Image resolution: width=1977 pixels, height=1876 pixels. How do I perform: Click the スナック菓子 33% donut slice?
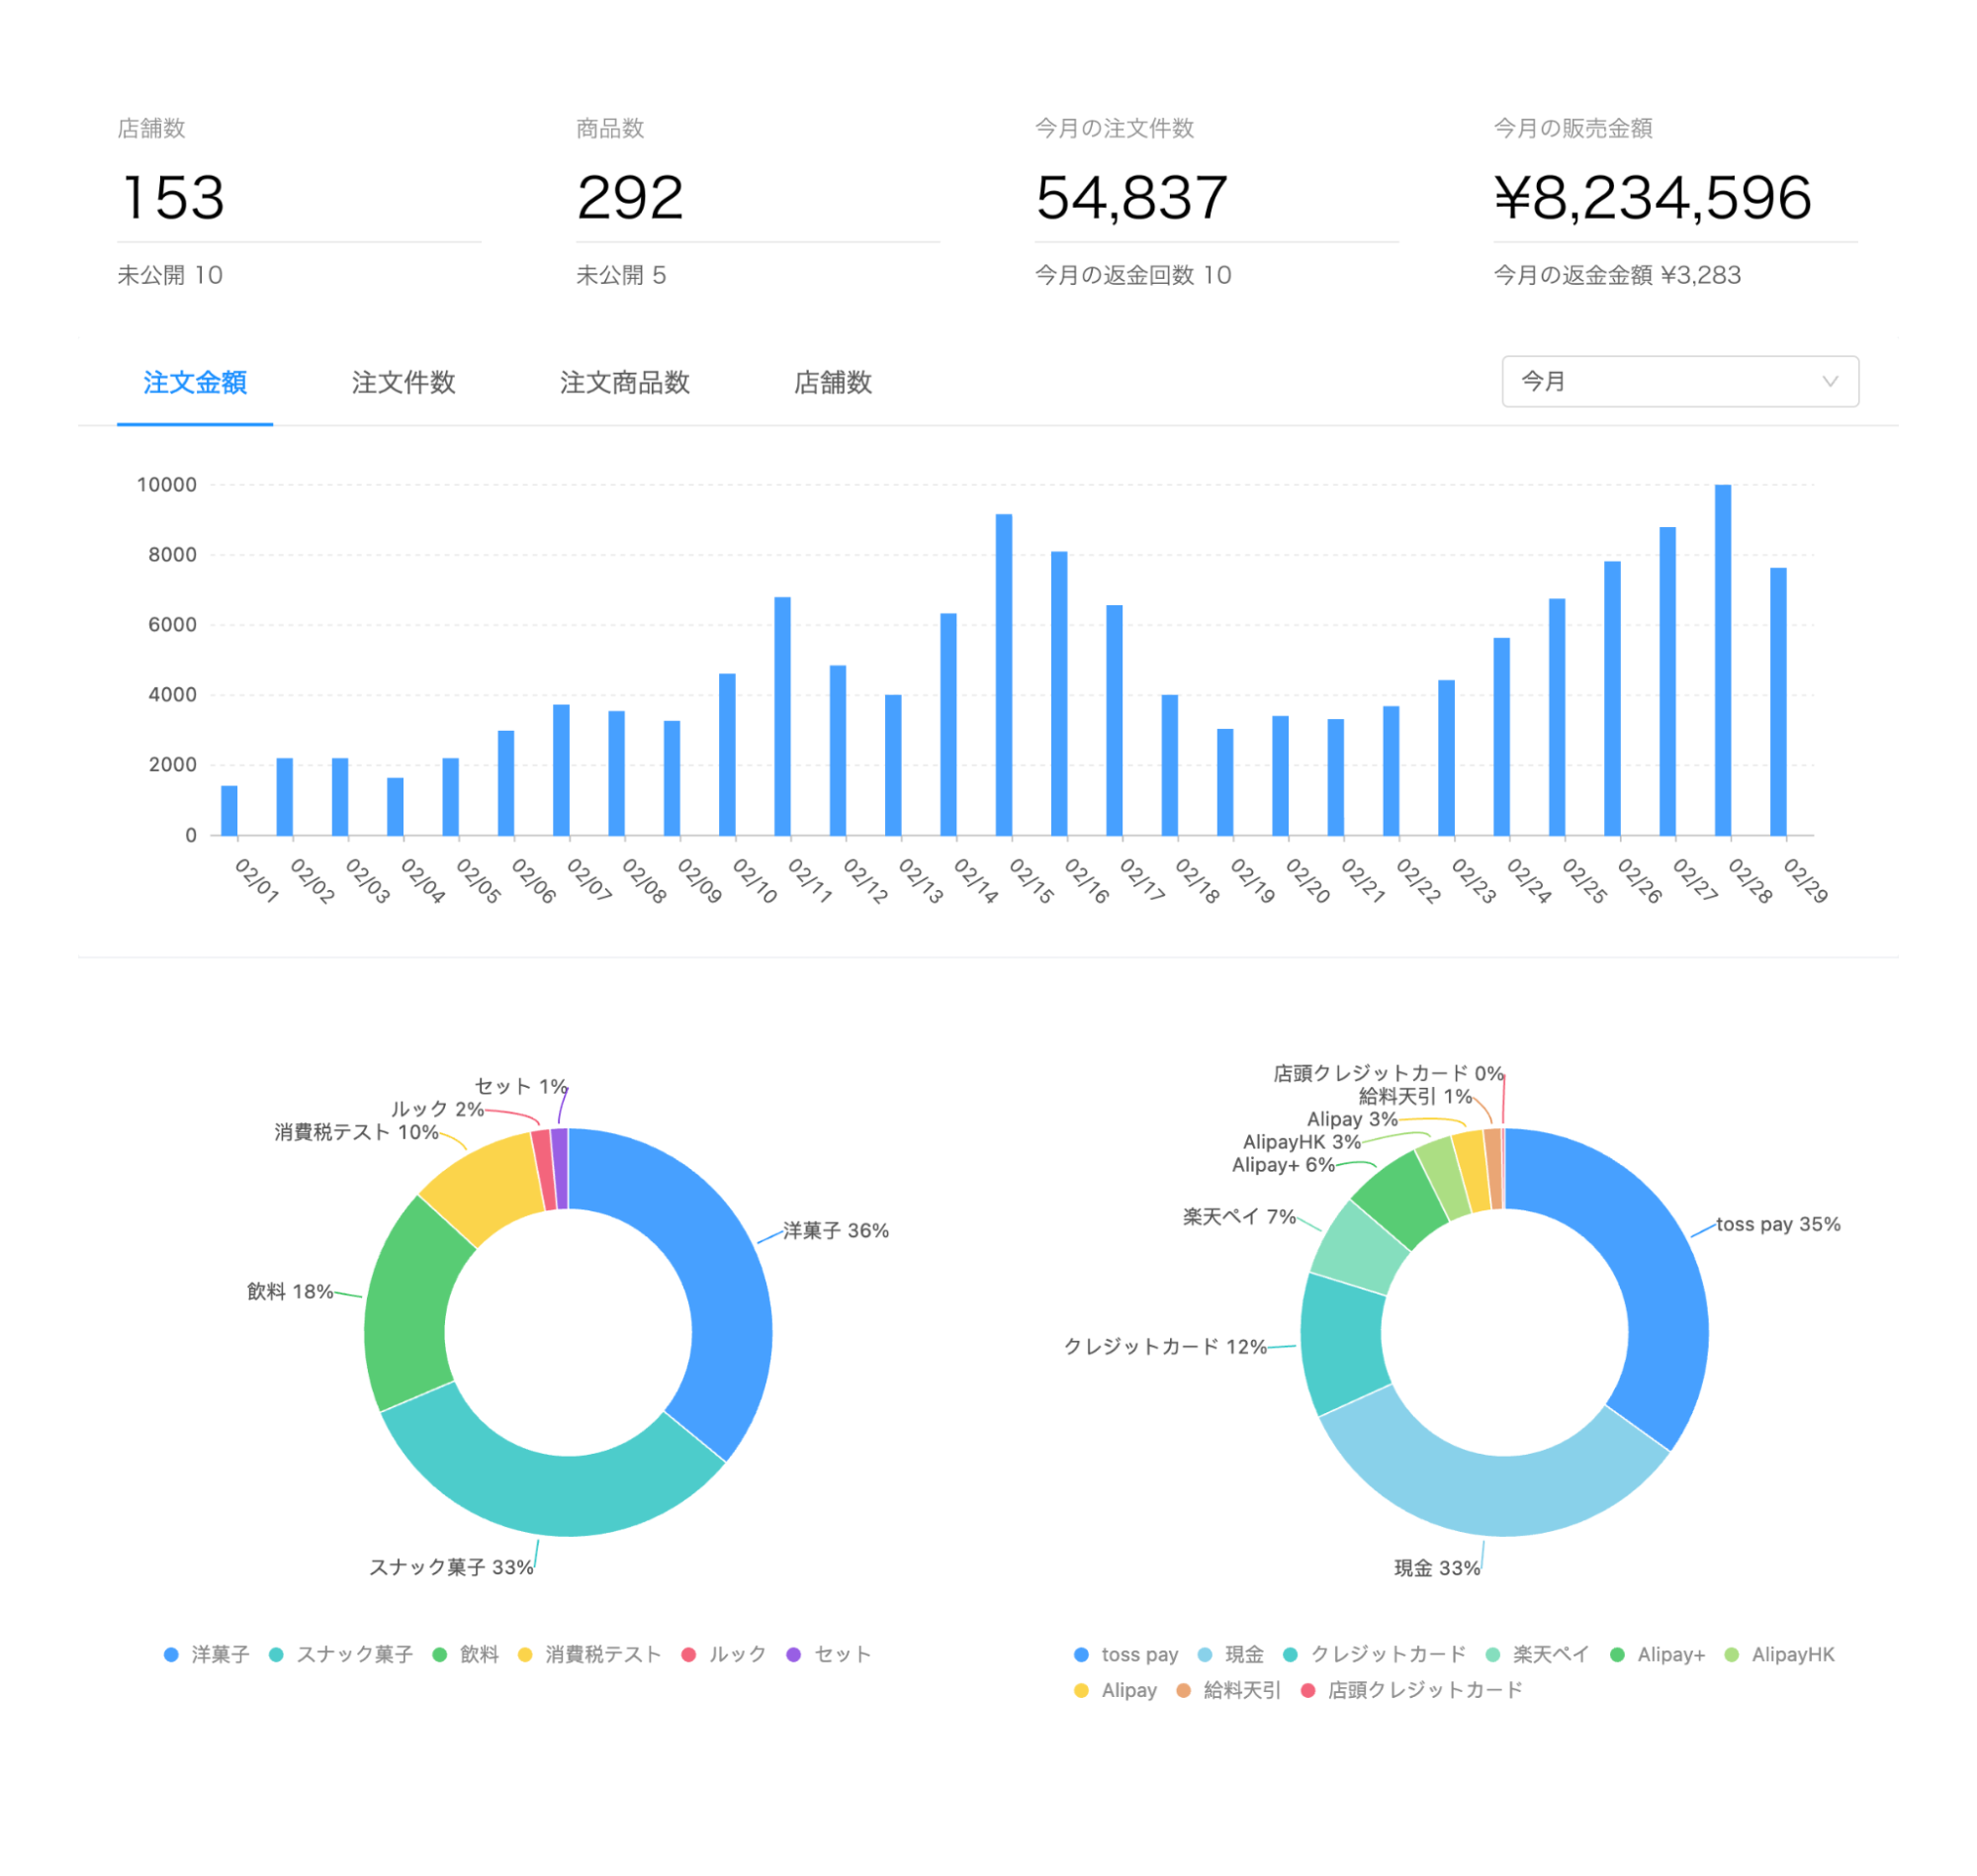pos(545,1492)
